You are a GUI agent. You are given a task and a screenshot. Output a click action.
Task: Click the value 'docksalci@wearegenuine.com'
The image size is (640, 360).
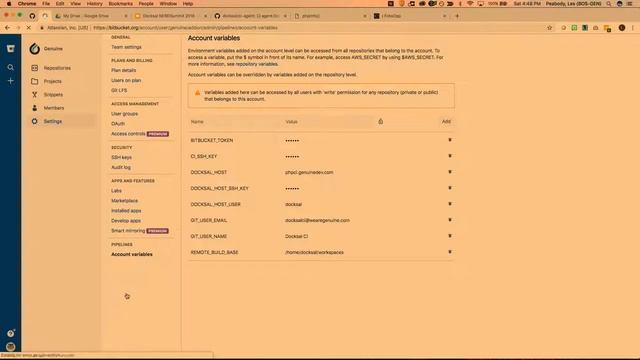tap(317, 220)
